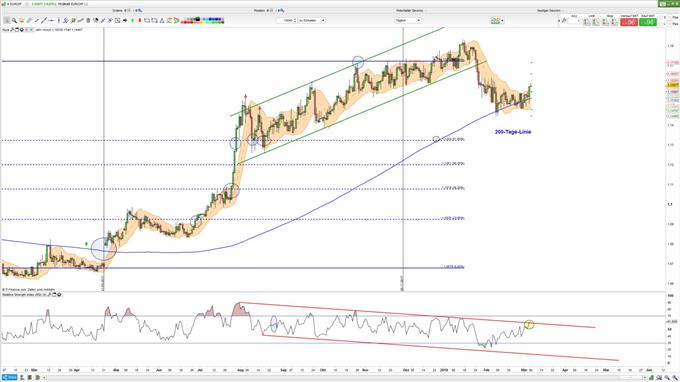The height and width of the screenshot is (382, 680).
Task: Click the 200-Tage-Linie chart label
Action: (513, 132)
